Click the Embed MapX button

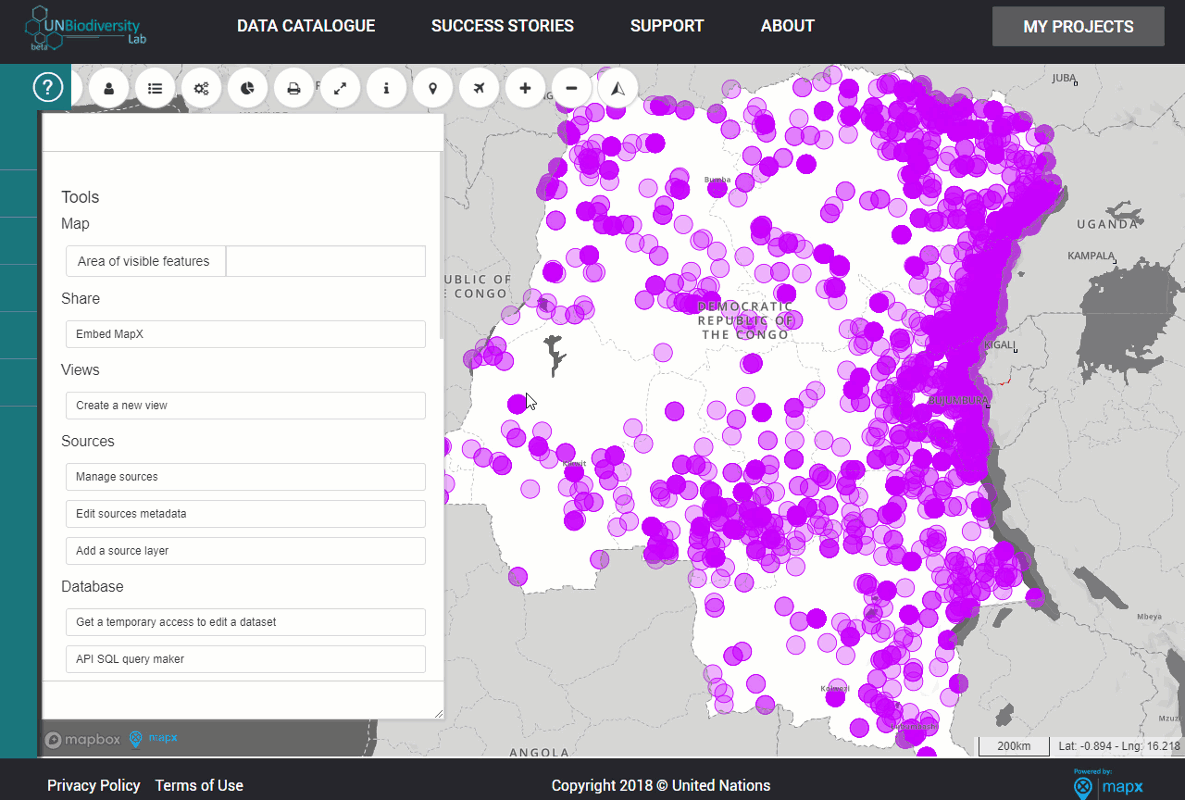[246, 334]
